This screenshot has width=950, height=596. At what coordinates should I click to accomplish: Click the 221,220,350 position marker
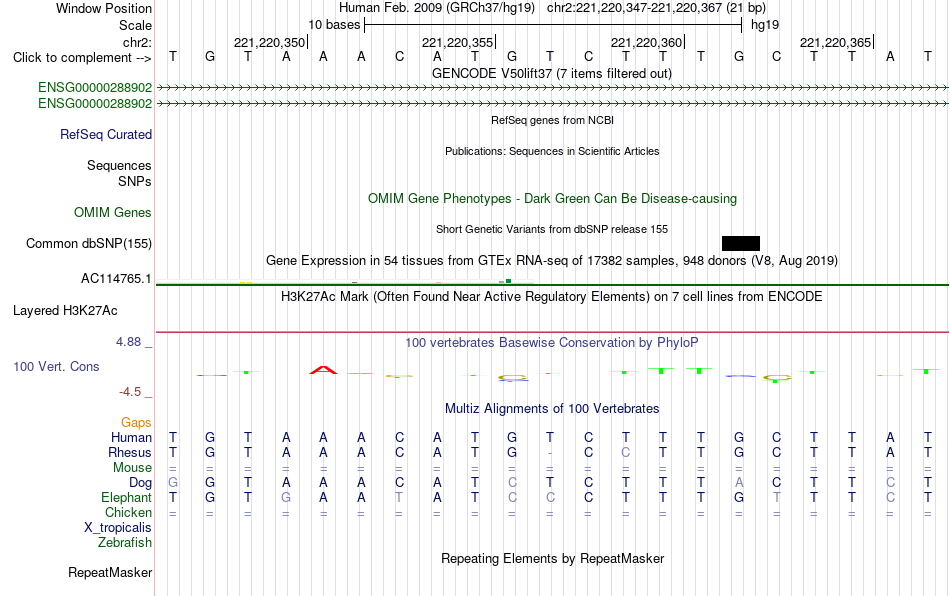coord(270,42)
